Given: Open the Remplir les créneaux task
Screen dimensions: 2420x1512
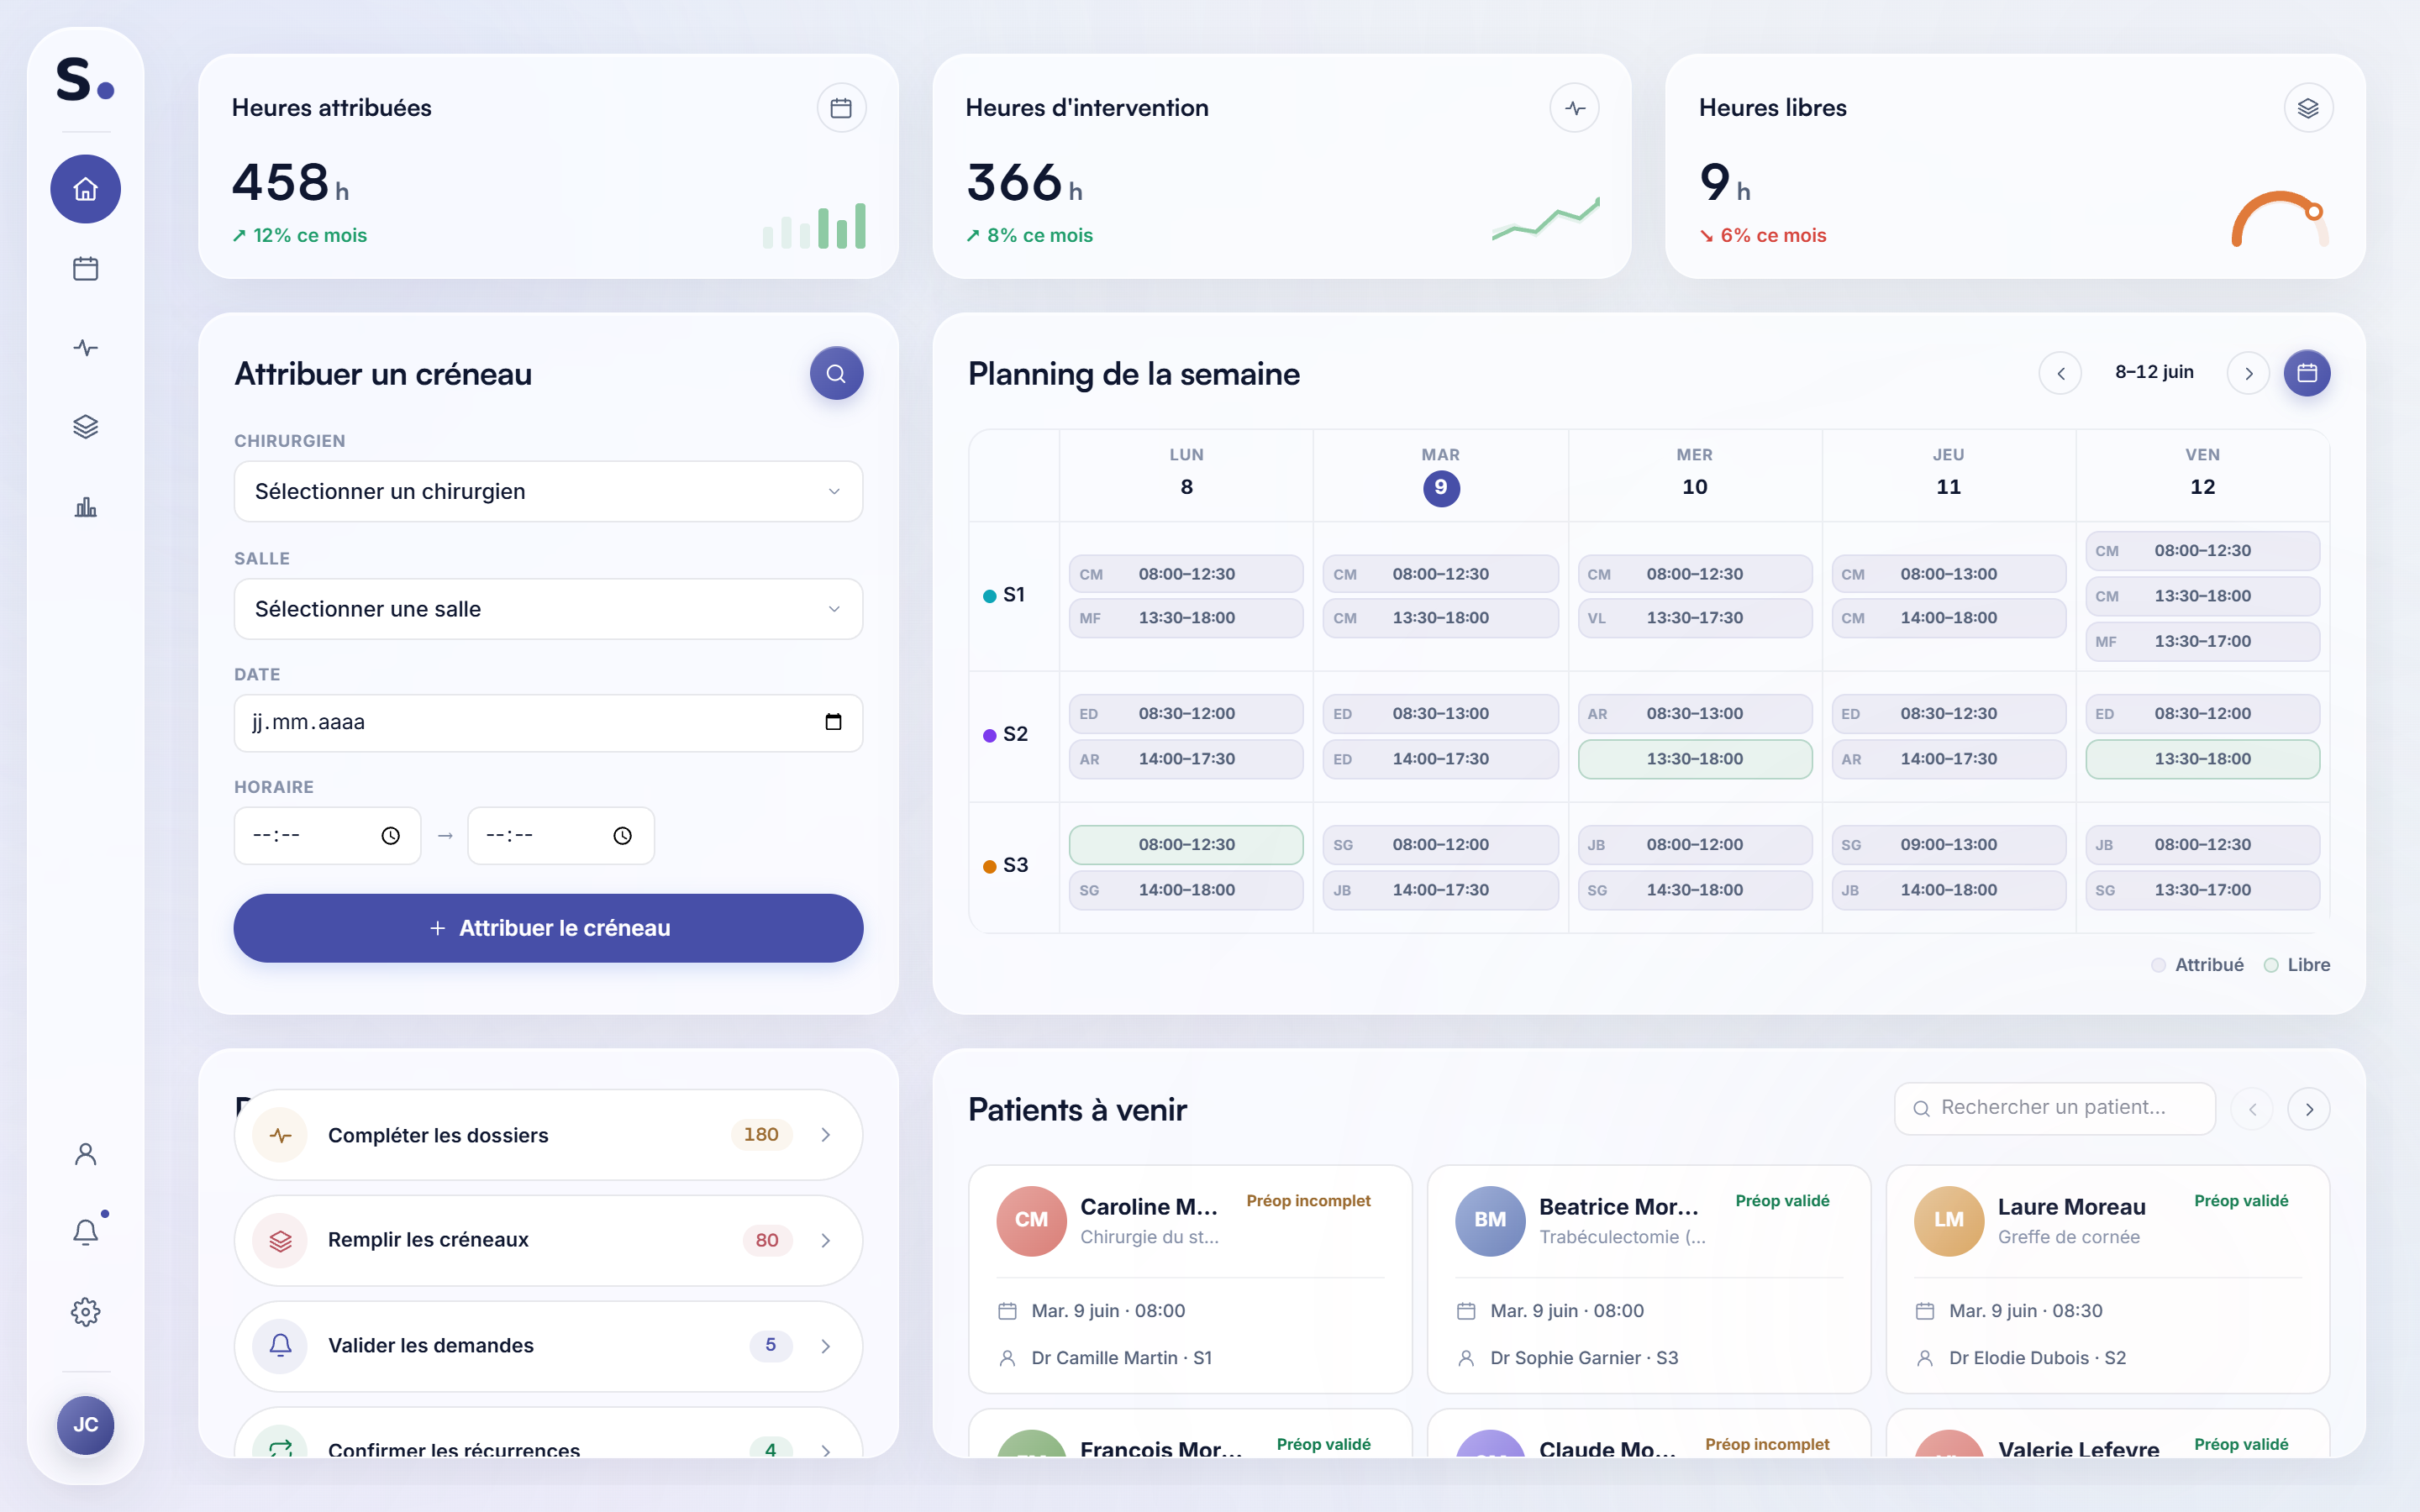Looking at the screenshot, I should pos(548,1240).
